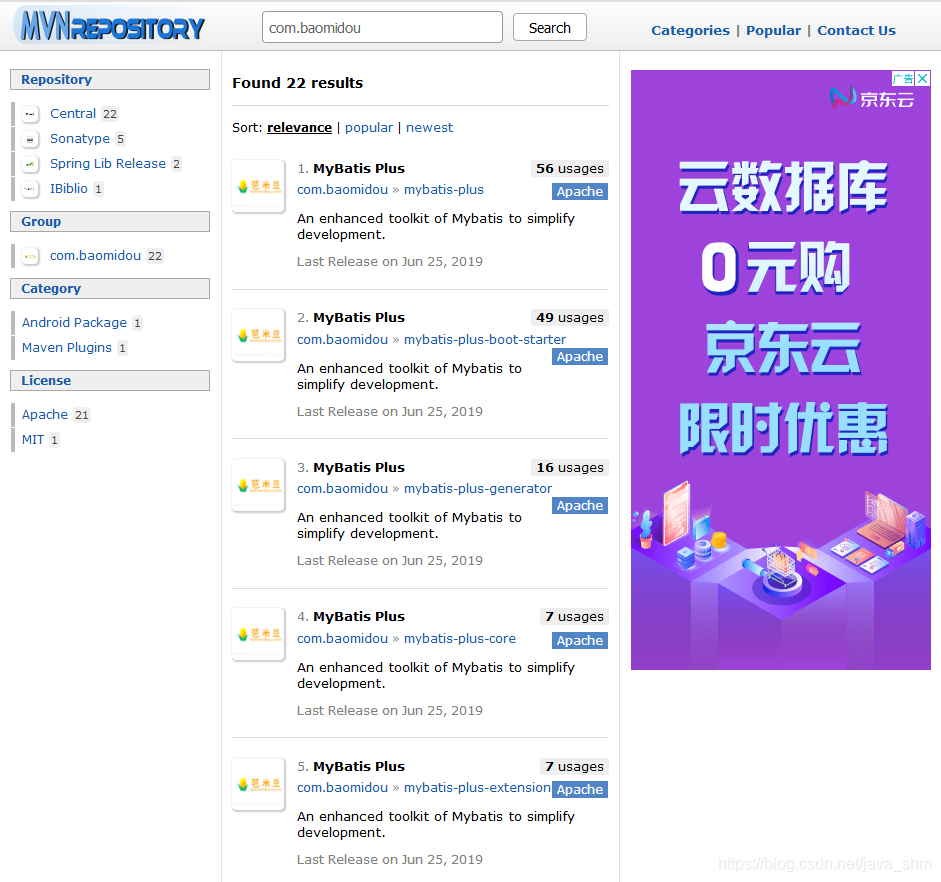Filter by Maven Plugins category

pos(67,348)
